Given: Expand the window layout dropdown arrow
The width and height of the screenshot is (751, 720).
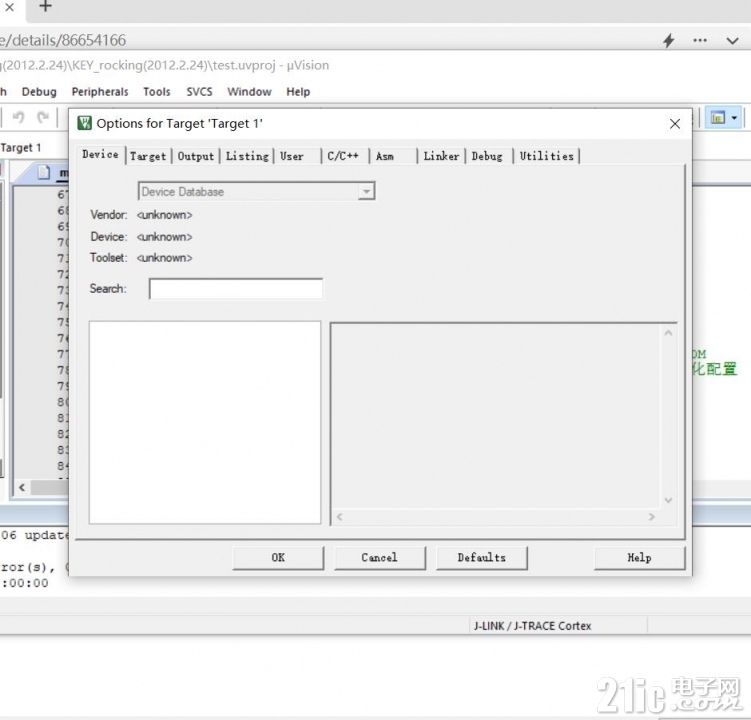Looking at the screenshot, I should click(734, 117).
